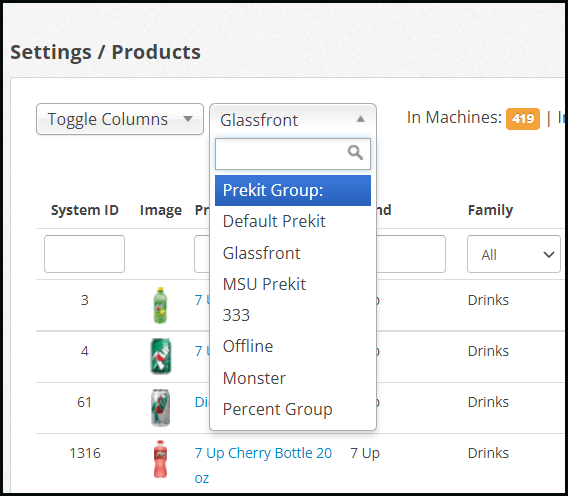568x496 pixels.
Task: Open the Family All filter dropdown
Action: coord(514,254)
